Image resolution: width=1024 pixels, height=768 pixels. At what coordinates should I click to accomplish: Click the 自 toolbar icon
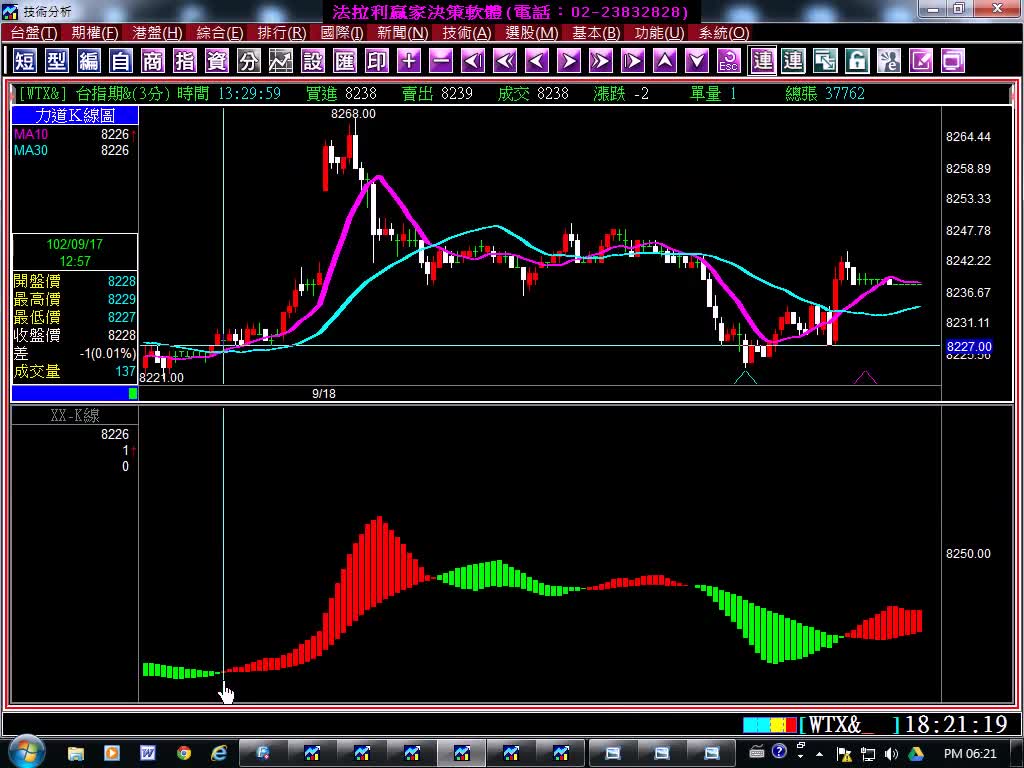121,61
